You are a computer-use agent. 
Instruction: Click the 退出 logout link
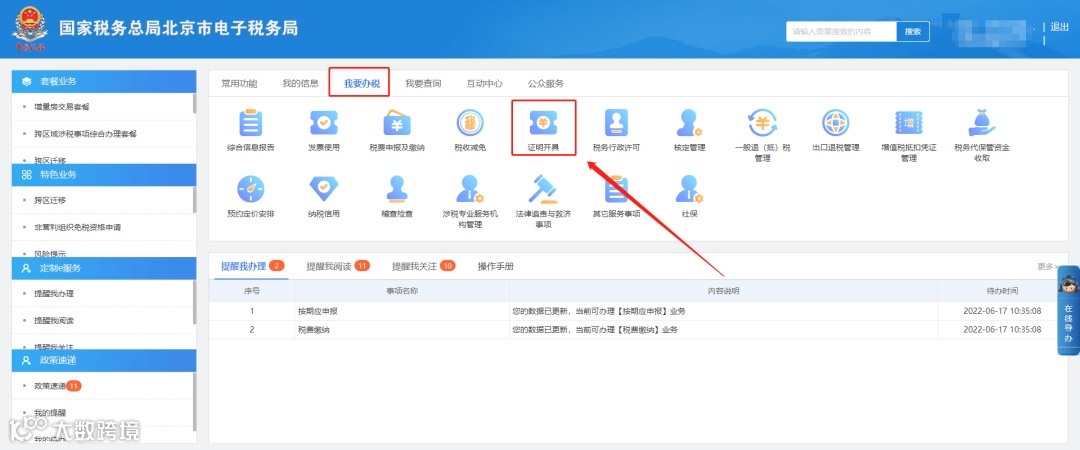click(1059, 27)
